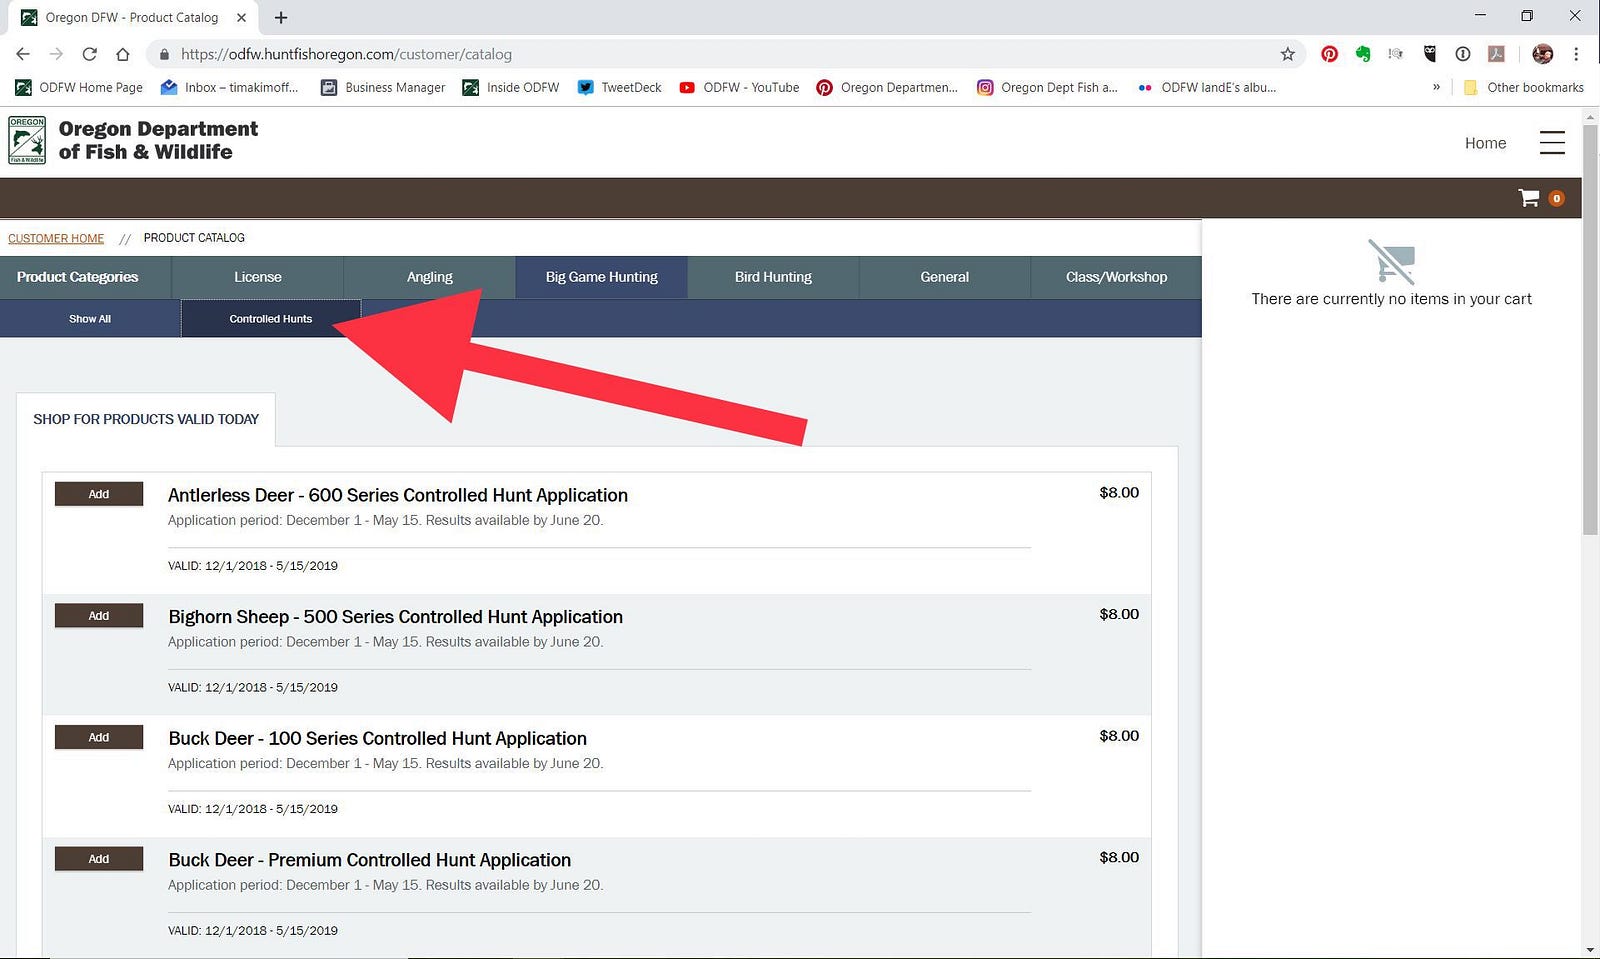Image resolution: width=1600 pixels, height=959 pixels.
Task: Open the Evernote extension icon
Action: [x=1363, y=54]
